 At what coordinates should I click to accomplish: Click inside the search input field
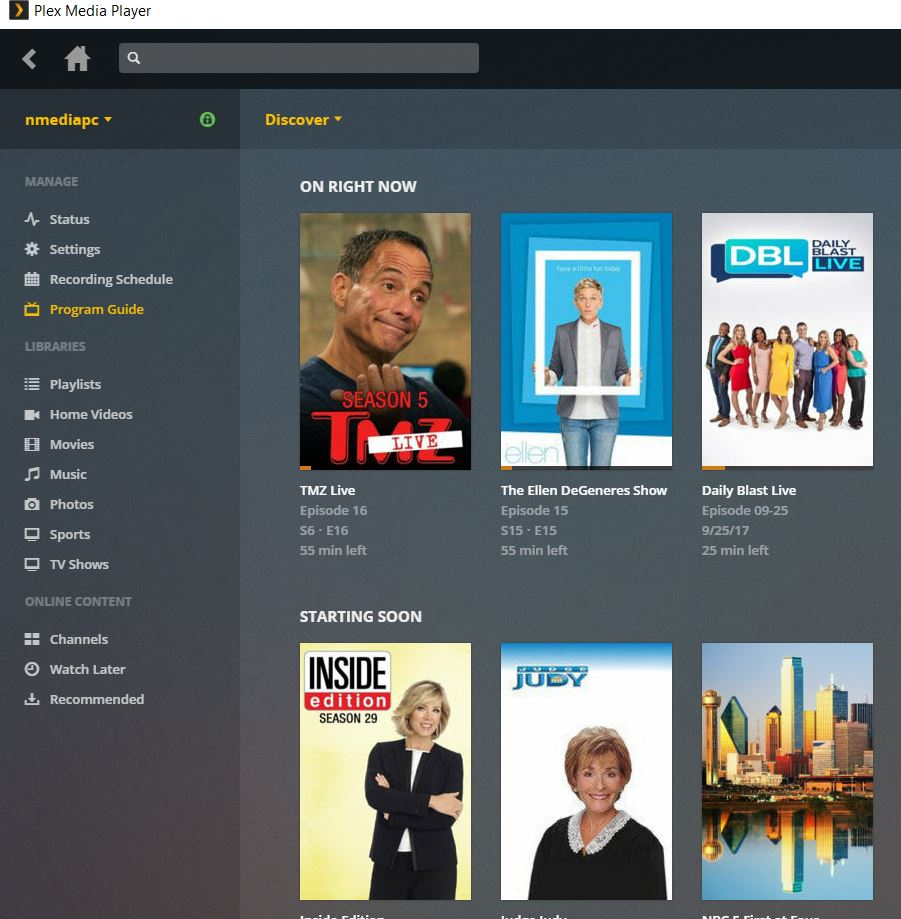point(298,58)
